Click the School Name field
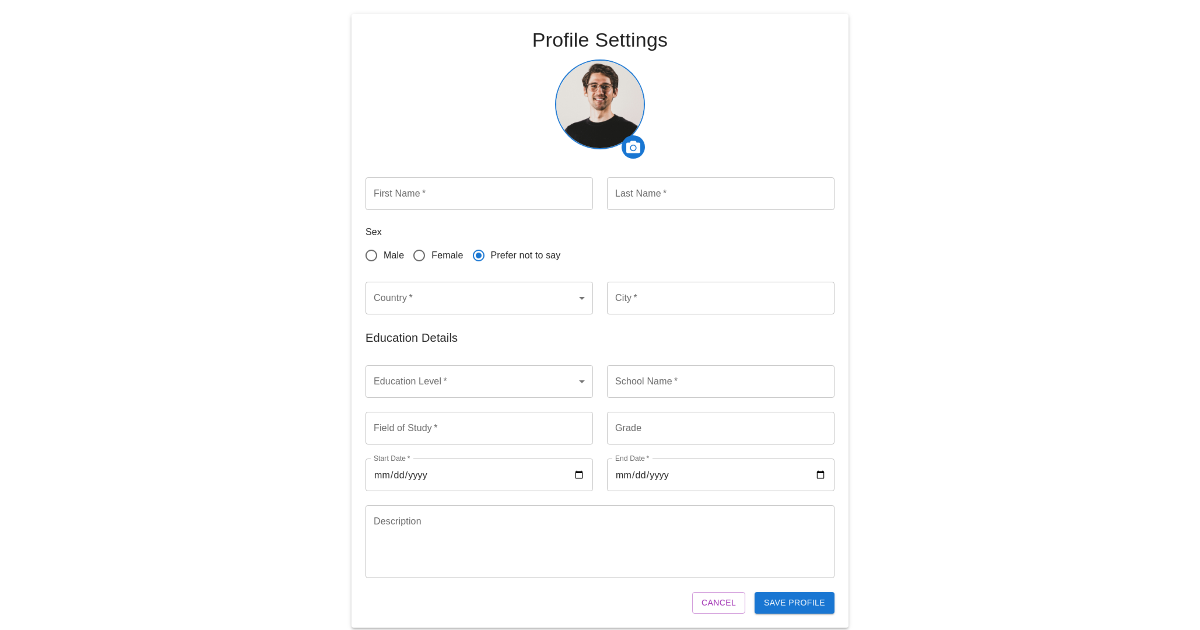1200x630 pixels. point(720,381)
